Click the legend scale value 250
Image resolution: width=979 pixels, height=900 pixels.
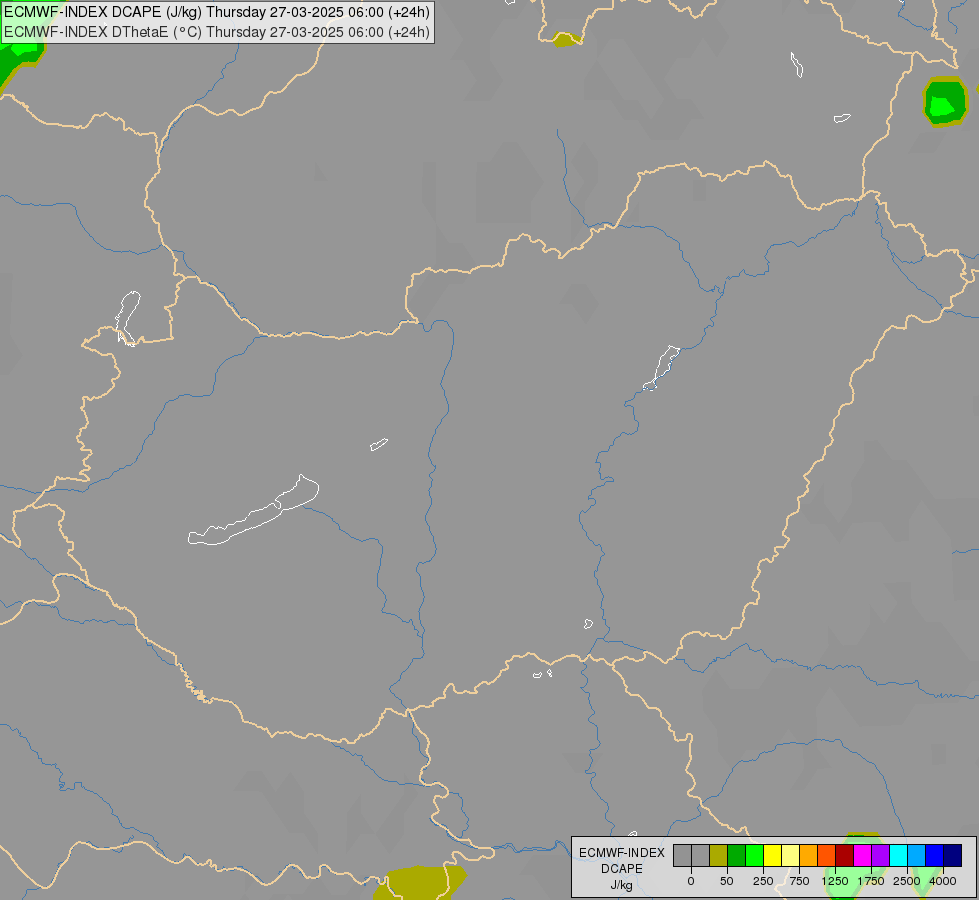(x=763, y=881)
